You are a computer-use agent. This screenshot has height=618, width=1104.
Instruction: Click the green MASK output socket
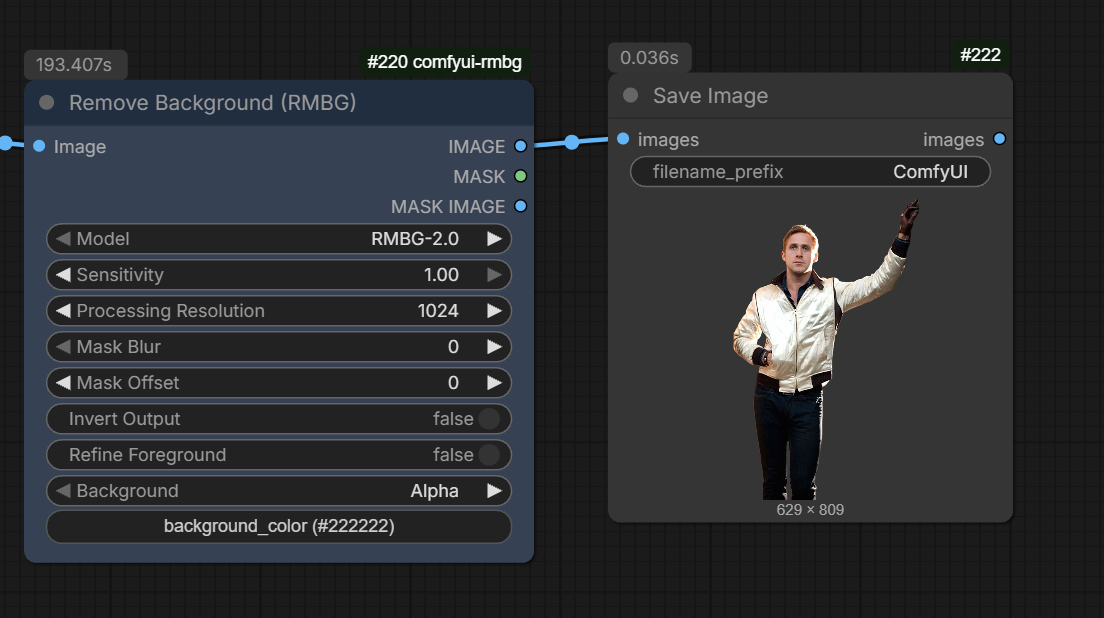coord(520,176)
